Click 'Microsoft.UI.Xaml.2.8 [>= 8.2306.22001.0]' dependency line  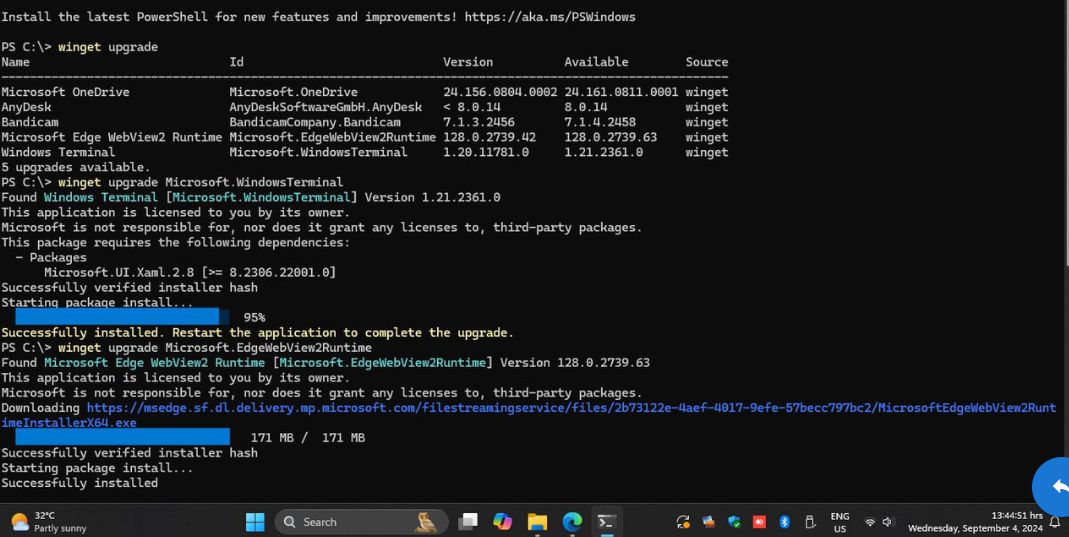[x=190, y=272]
